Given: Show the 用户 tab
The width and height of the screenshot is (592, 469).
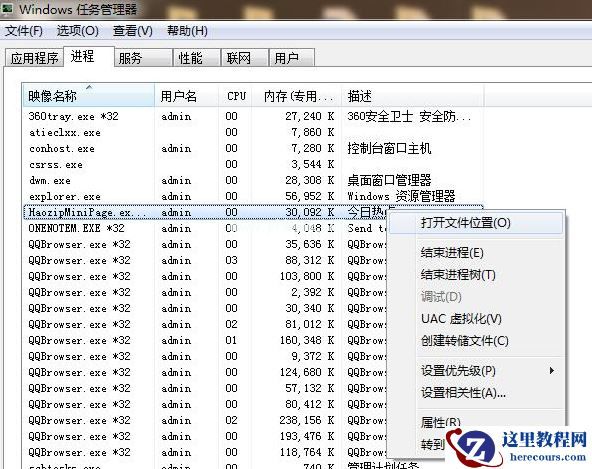Looking at the screenshot, I should point(291,58).
